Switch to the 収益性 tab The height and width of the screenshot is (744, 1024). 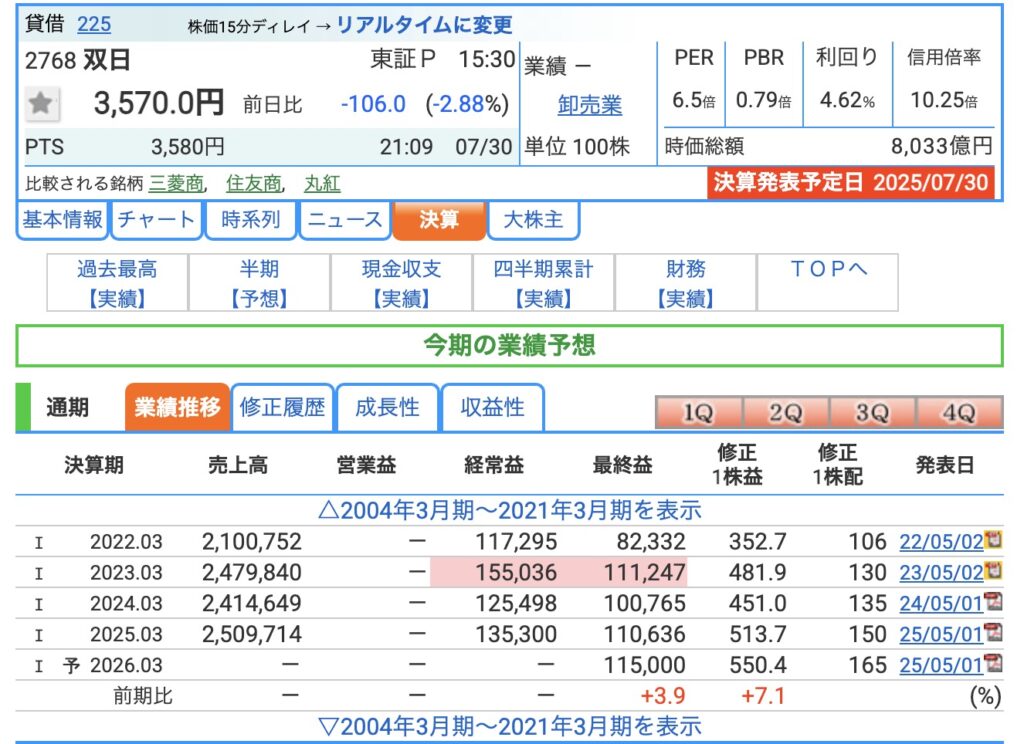[492, 407]
